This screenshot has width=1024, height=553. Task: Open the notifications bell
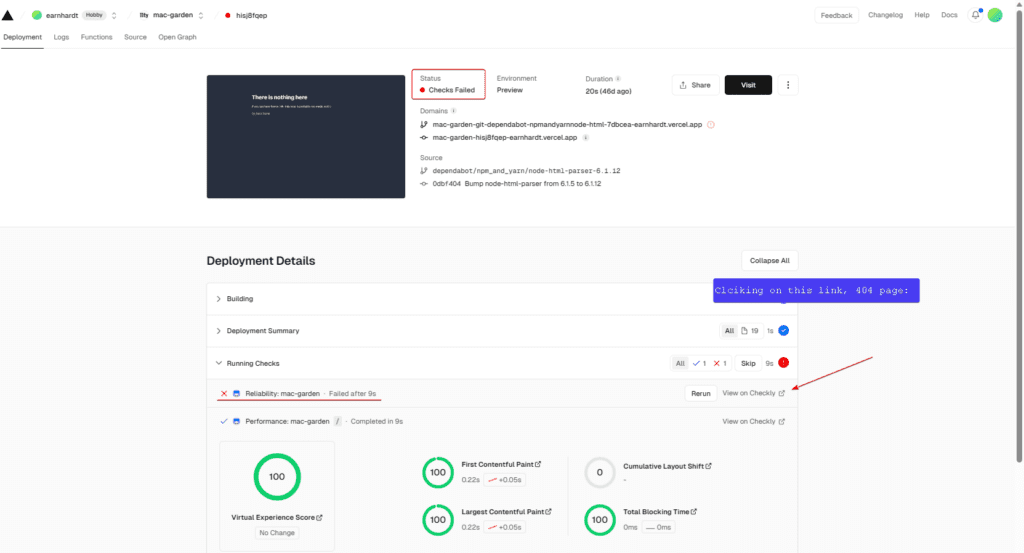click(975, 15)
